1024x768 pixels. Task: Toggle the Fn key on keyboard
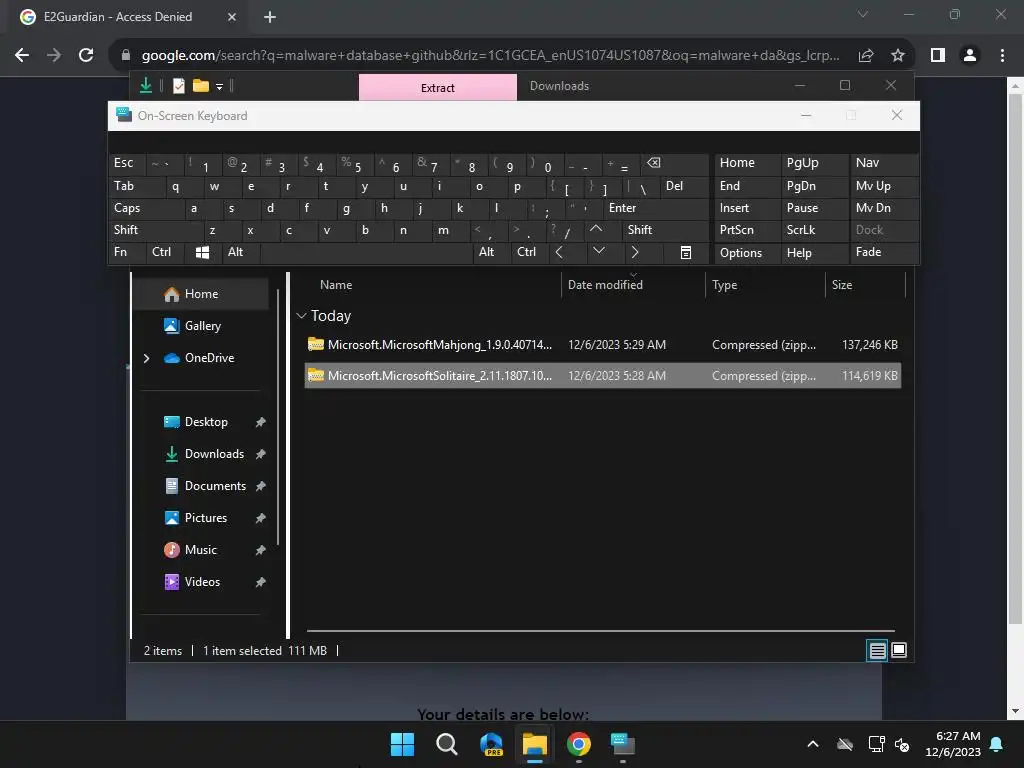tap(127, 253)
